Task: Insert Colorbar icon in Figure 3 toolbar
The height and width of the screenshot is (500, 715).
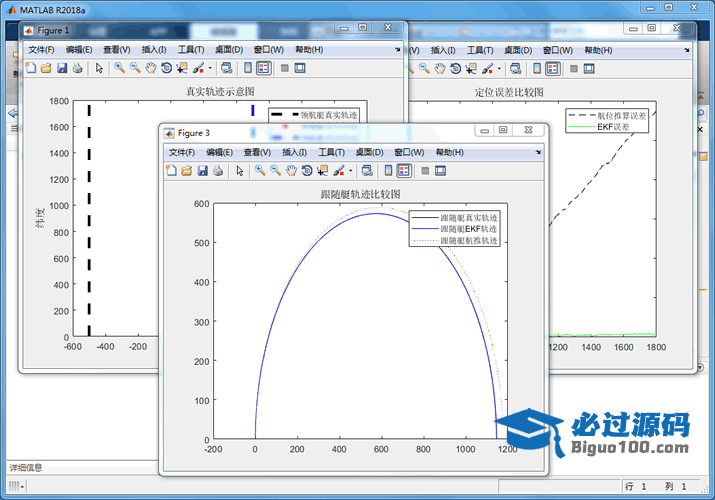Action: [x=389, y=171]
